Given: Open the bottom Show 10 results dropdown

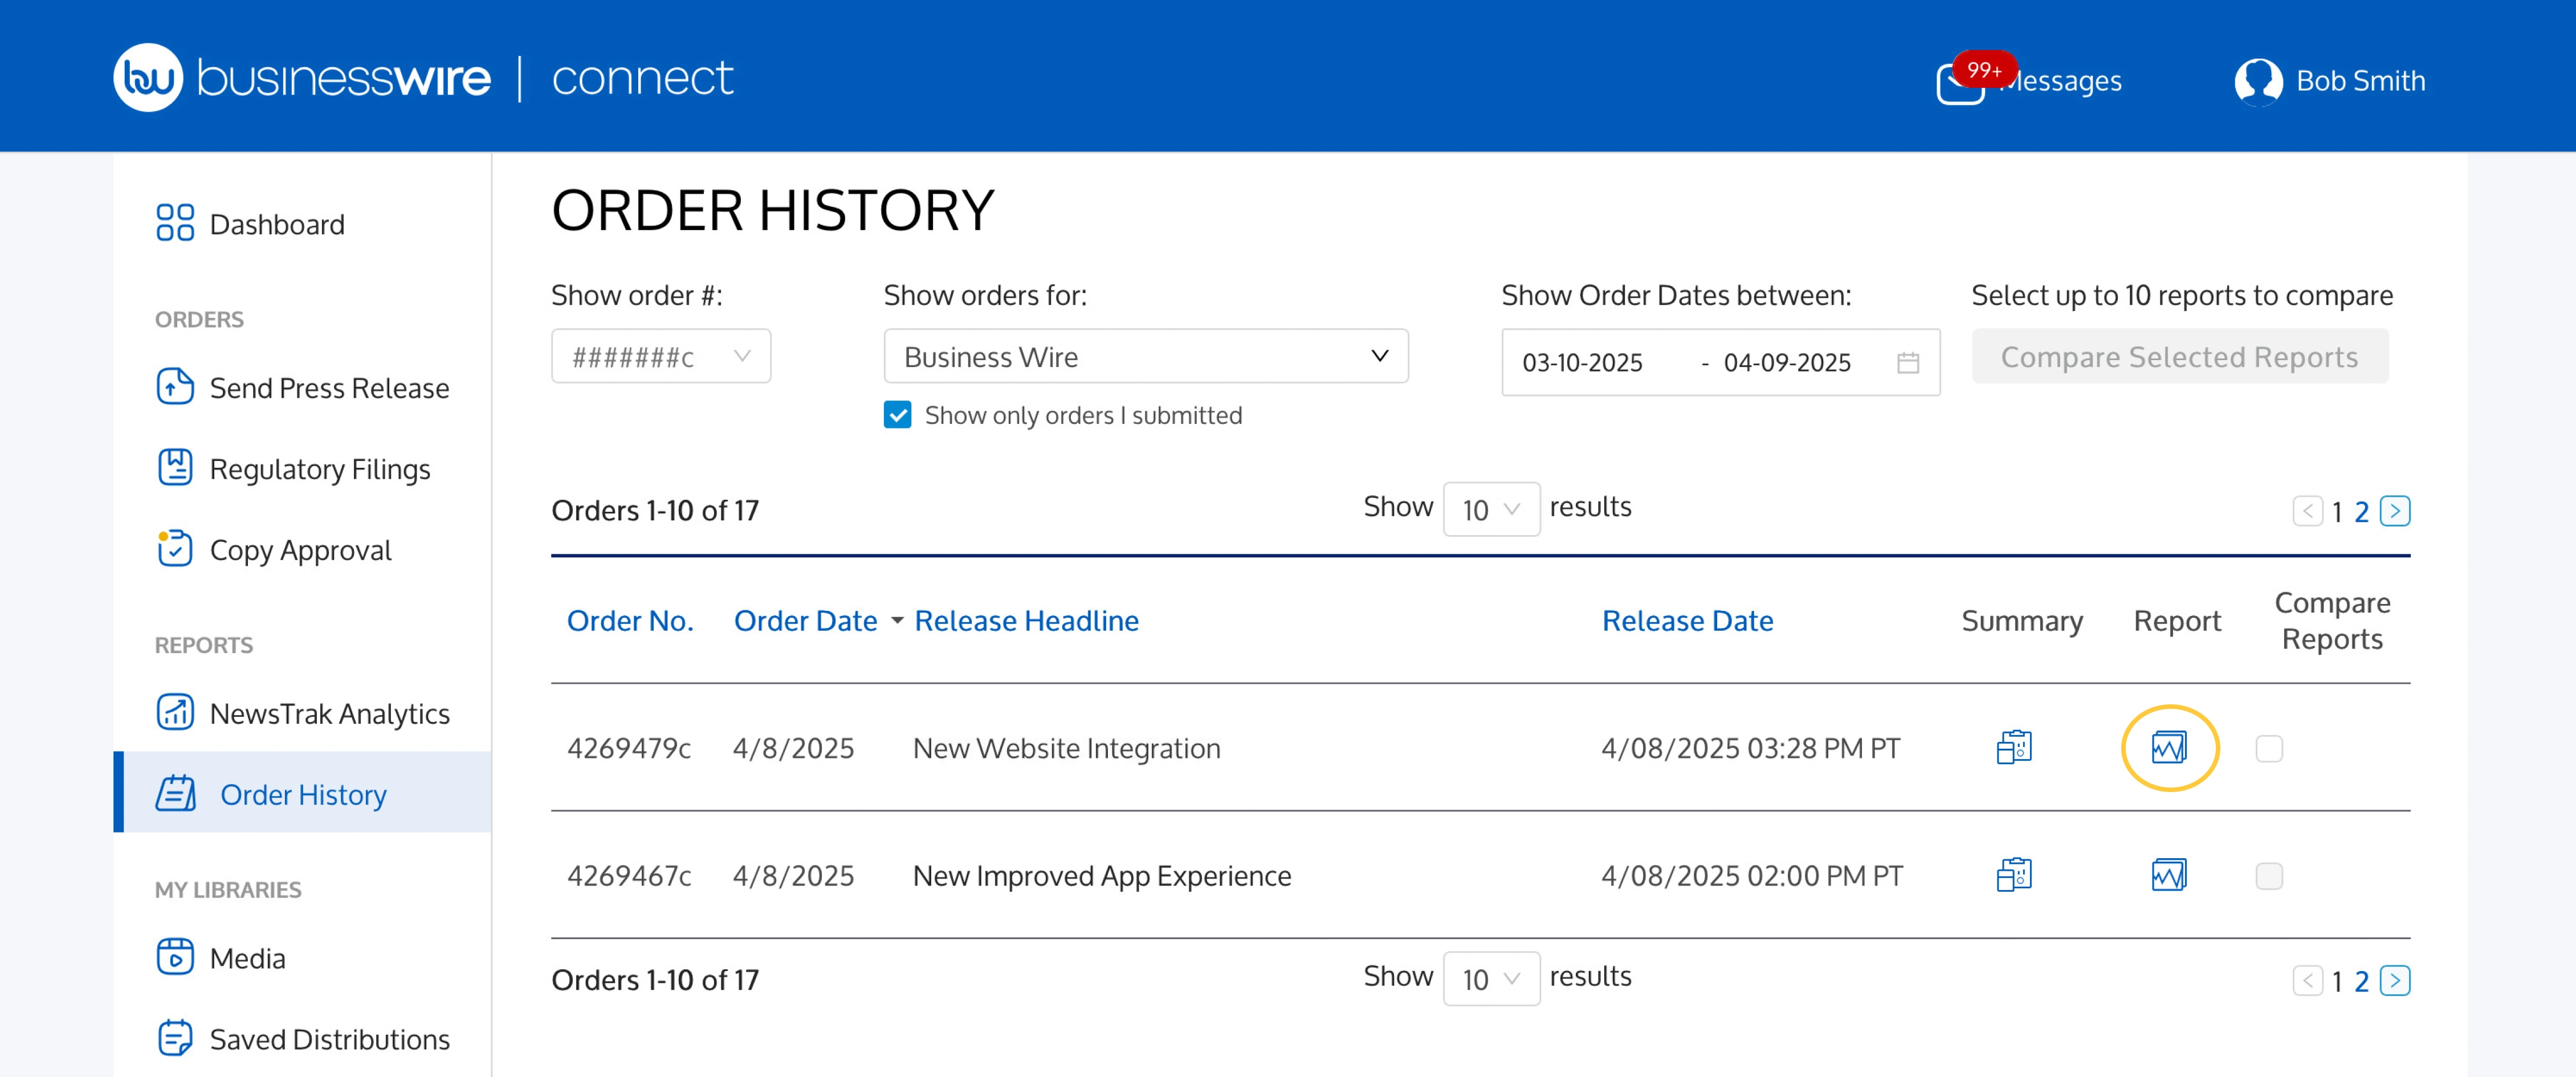Looking at the screenshot, I should [x=1491, y=979].
